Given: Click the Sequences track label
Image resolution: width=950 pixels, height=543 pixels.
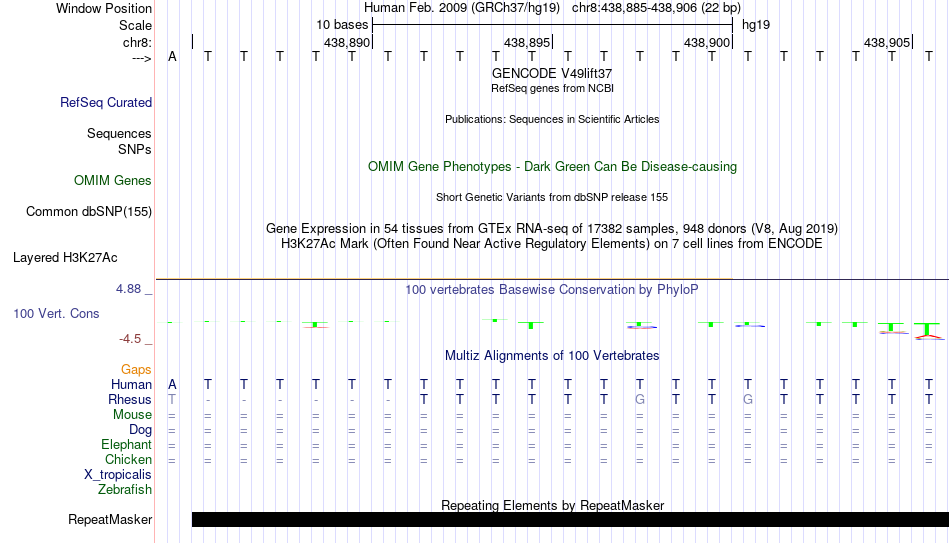Looking at the screenshot, I should [119, 133].
